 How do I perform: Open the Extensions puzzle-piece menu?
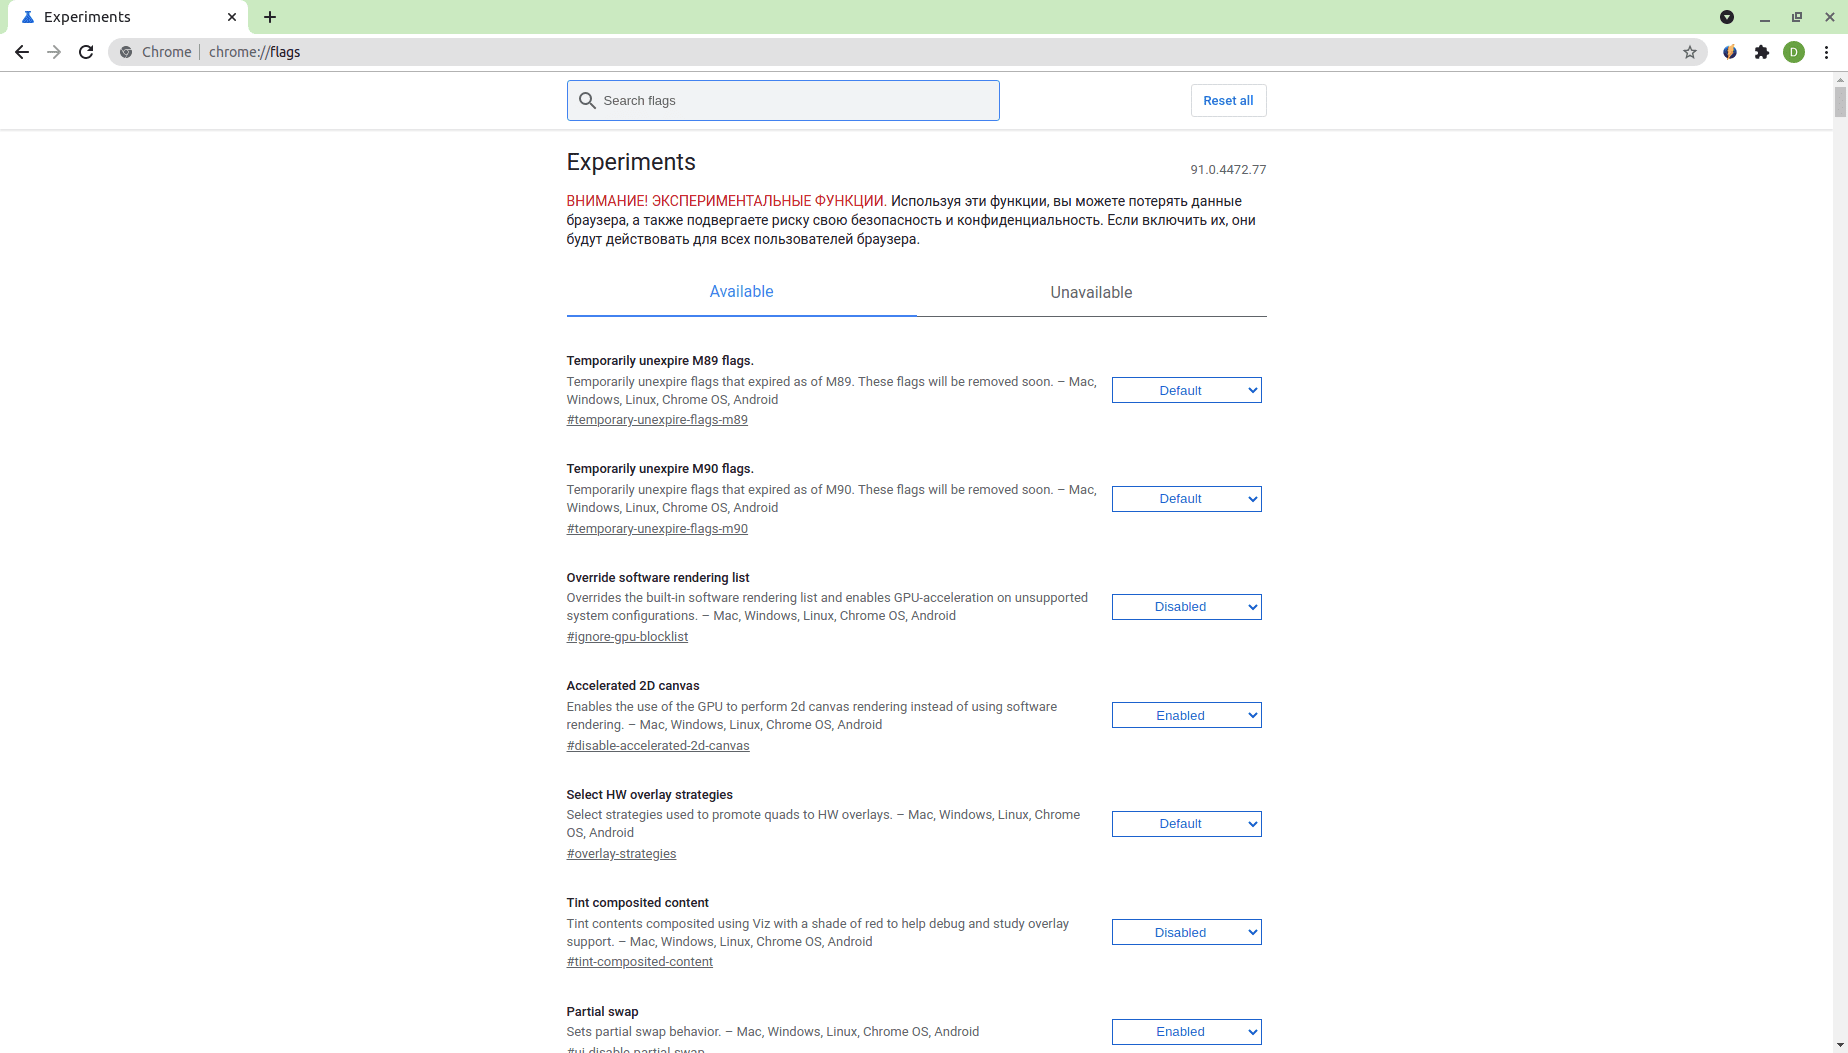(1762, 52)
